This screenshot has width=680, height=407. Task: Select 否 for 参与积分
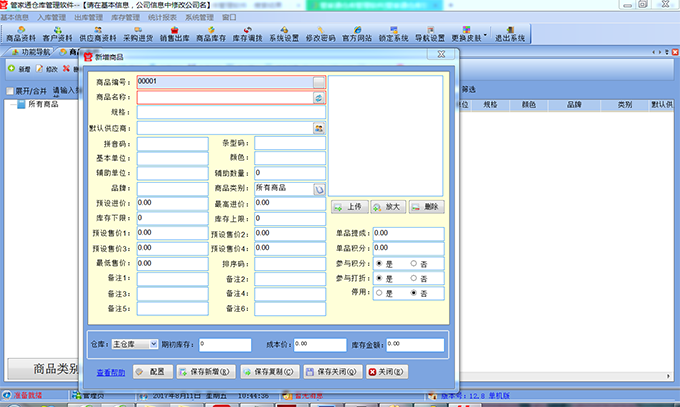(x=414, y=263)
